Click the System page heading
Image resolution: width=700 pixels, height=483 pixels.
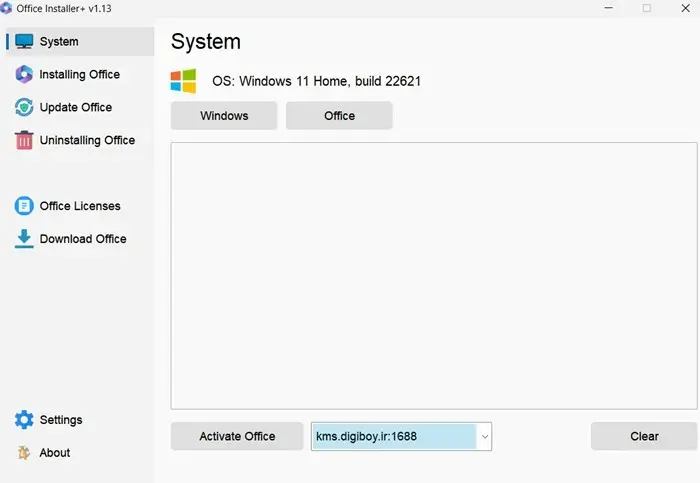click(x=206, y=42)
